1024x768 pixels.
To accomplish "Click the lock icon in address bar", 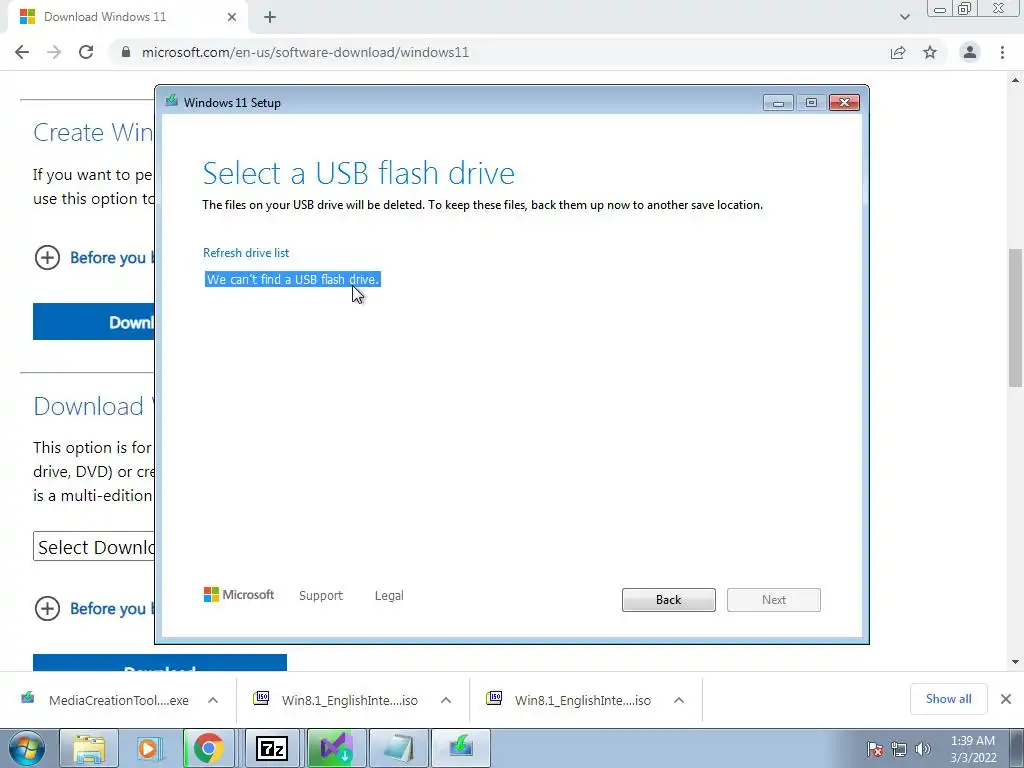I will click(126, 52).
